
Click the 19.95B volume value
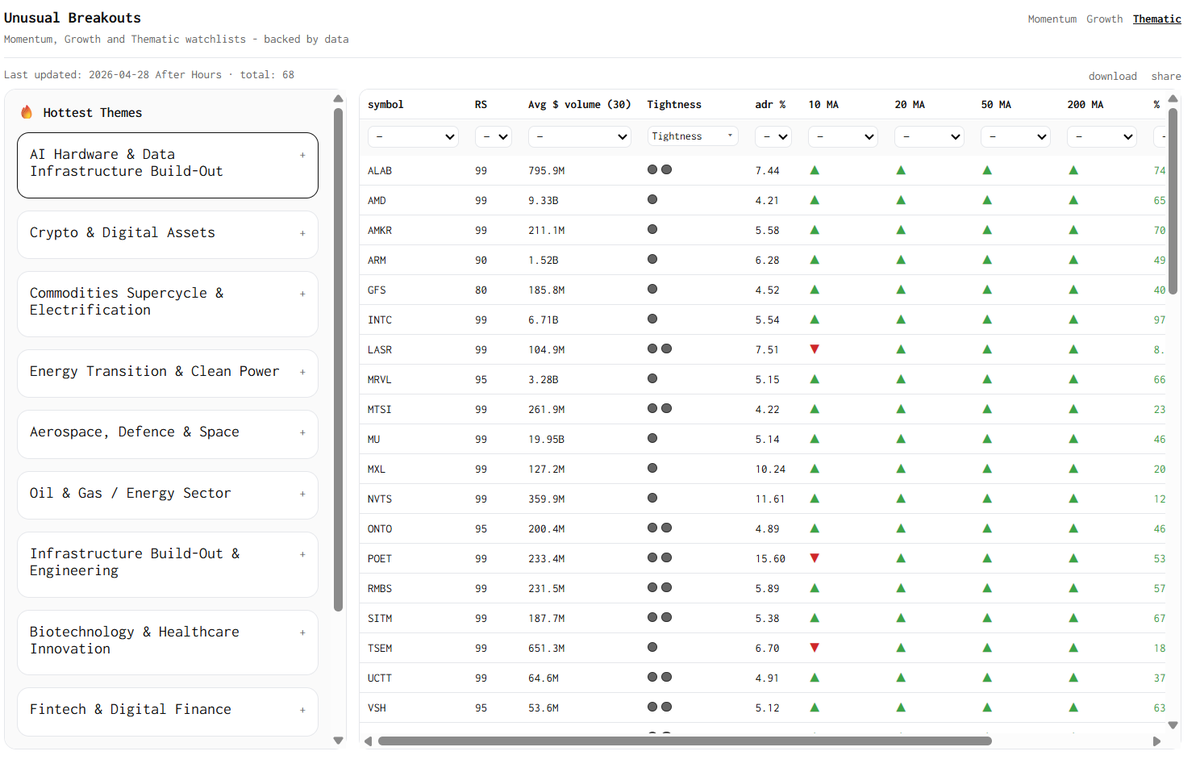(546, 439)
